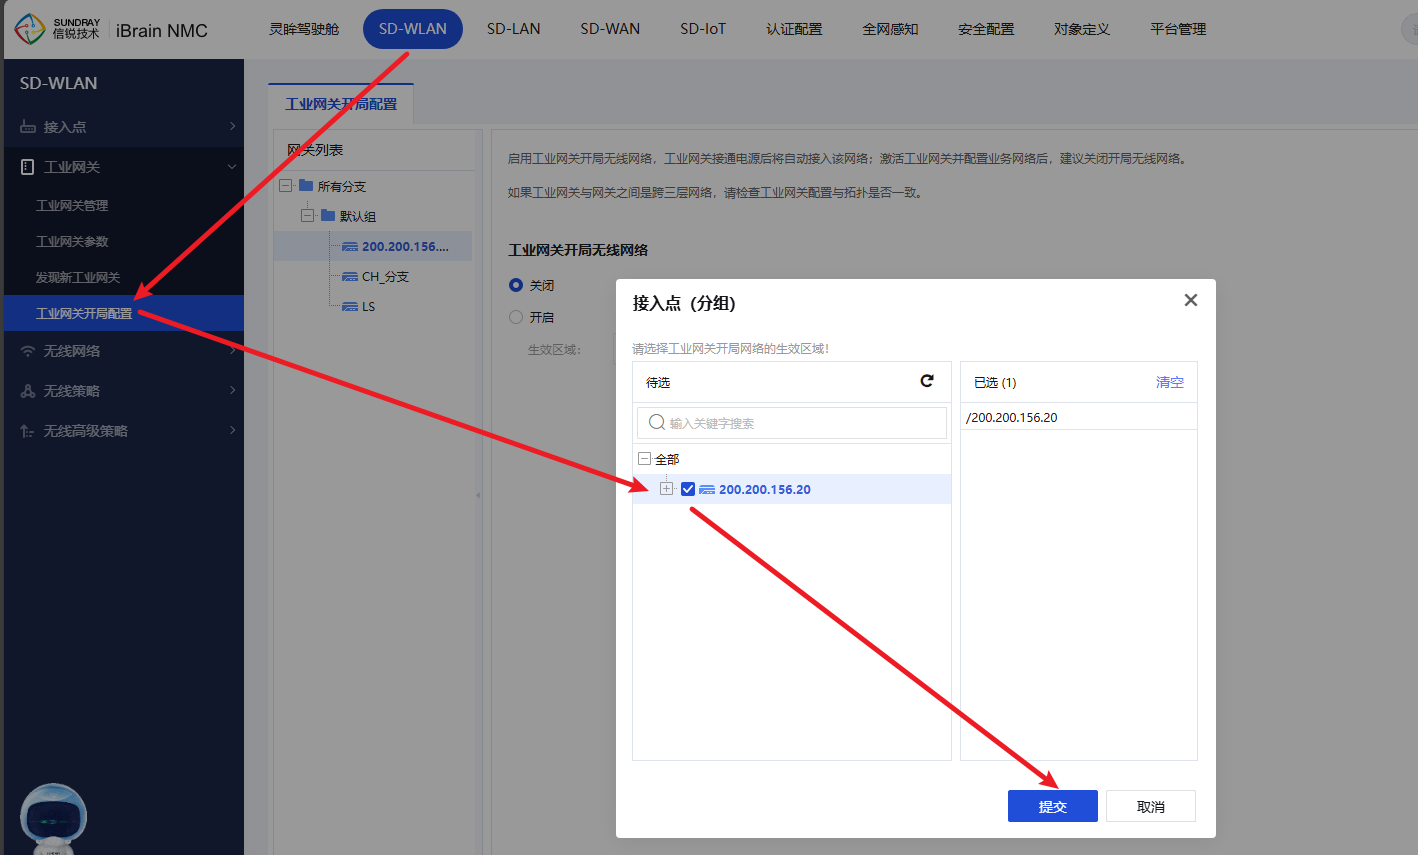Click the search magnifier icon in dialog
Image resolution: width=1418 pixels, height=855 pixels.
click(x=657, y=423)
